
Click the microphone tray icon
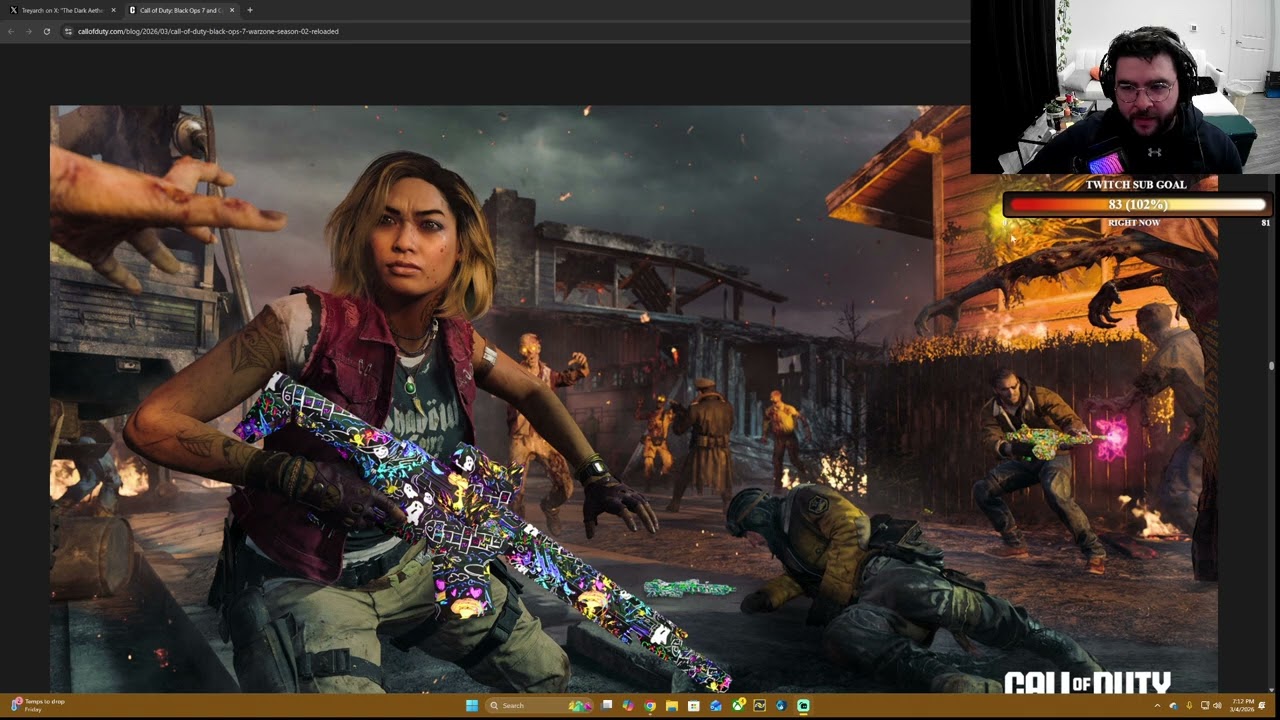click(x=1189, y=706)
